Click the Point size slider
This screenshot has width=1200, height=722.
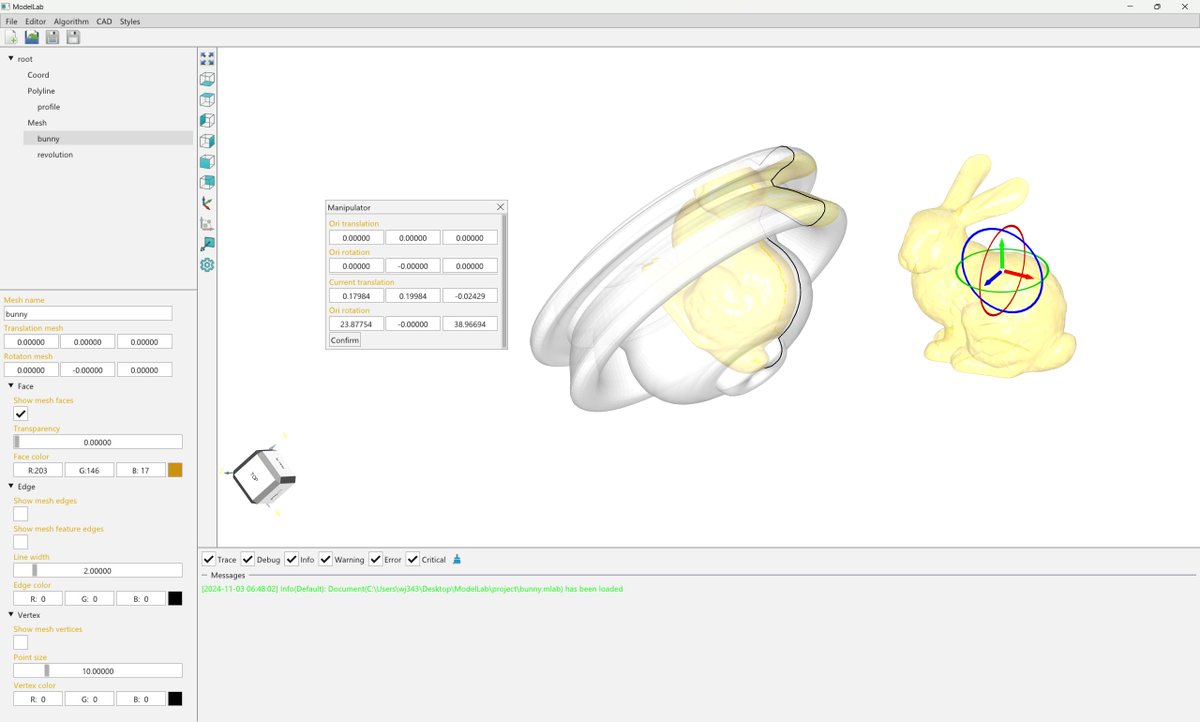click(x=97, y=670)
